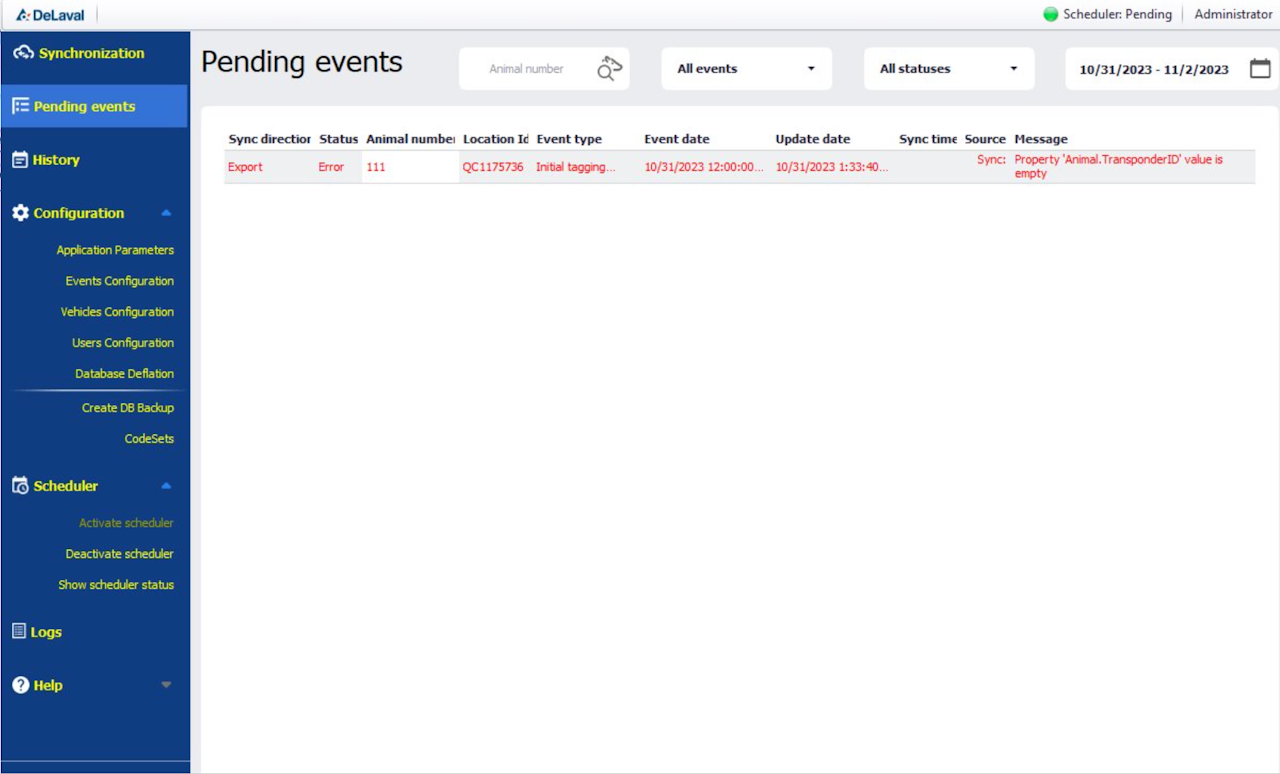This screenshot has height=774, width=1280.
Task: Click the Sync: source cell
Action: pos(991,160)
